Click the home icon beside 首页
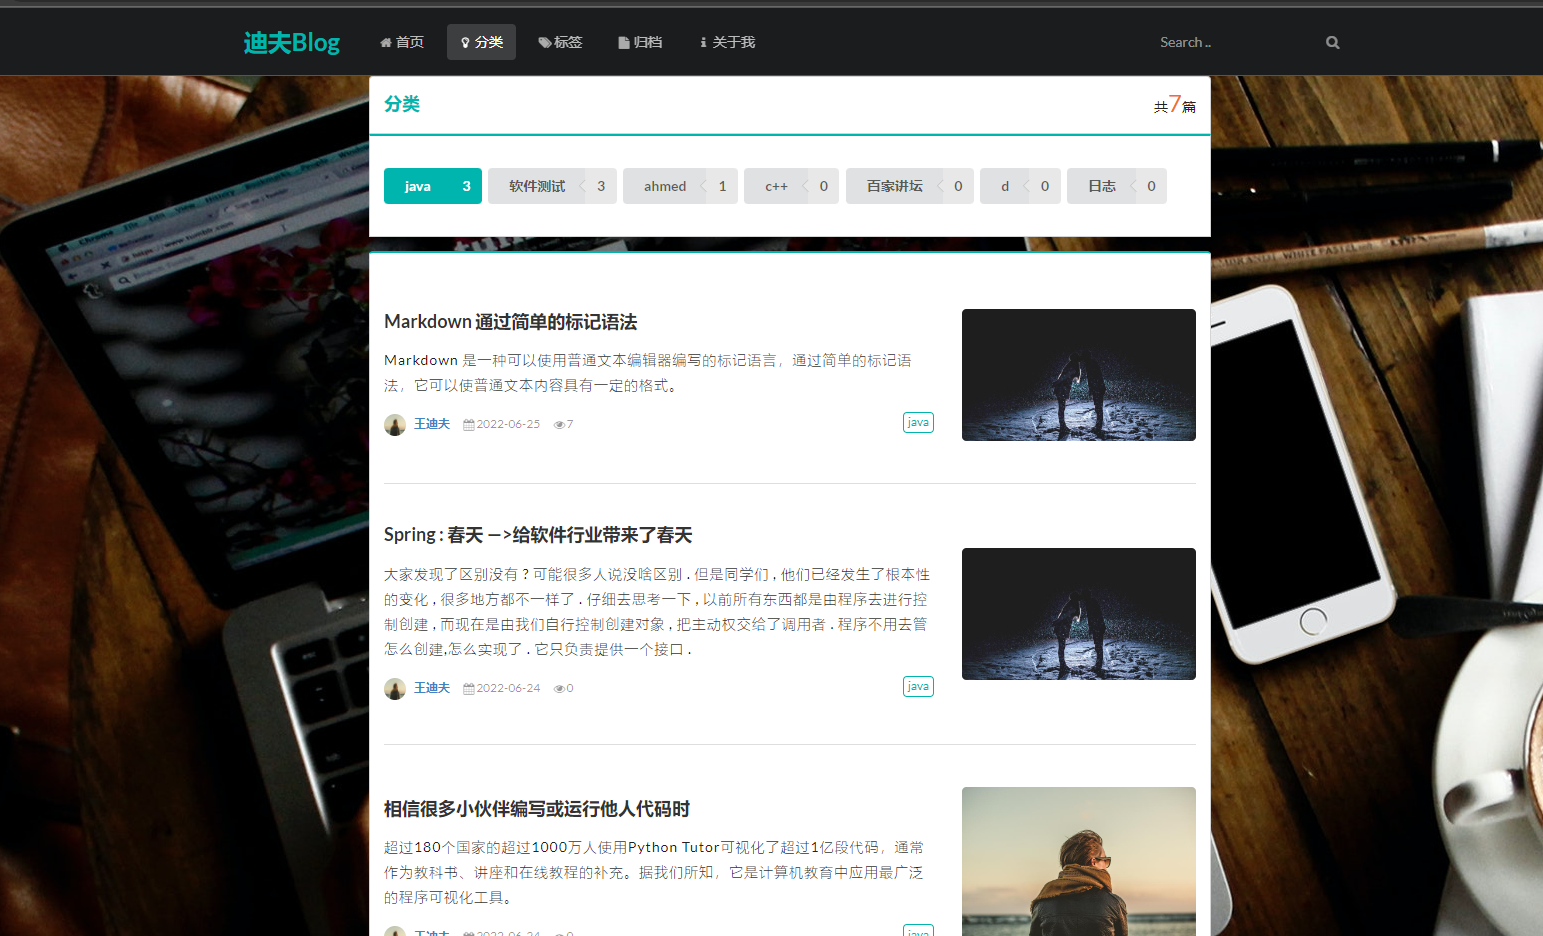 coord(386,41)
